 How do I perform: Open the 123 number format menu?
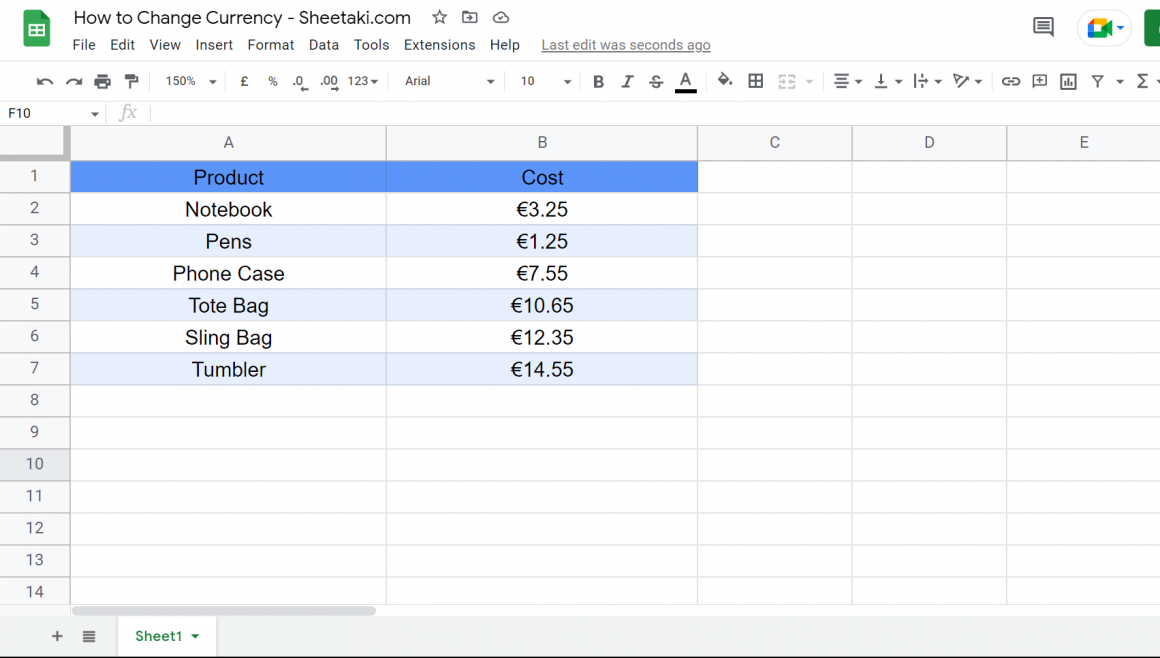pyautogui.click(x=359, y=81)
